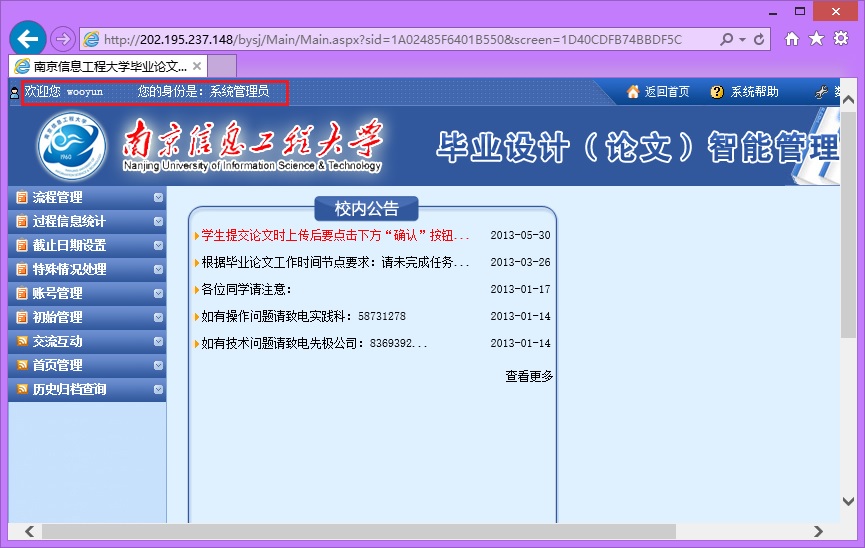This screenshot has width=865, height=548.
Task: Select the 南京信息工程大学毕业论文 browser tab
Action: (108, 66)
